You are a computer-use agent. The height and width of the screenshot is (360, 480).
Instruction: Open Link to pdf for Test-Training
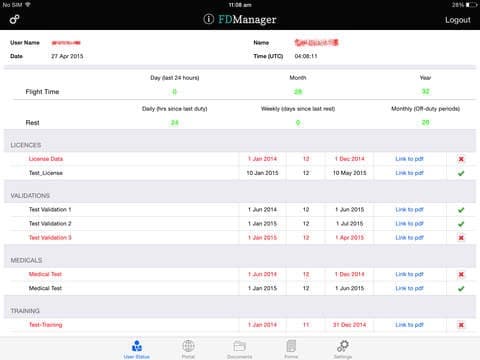click(409, 325)
